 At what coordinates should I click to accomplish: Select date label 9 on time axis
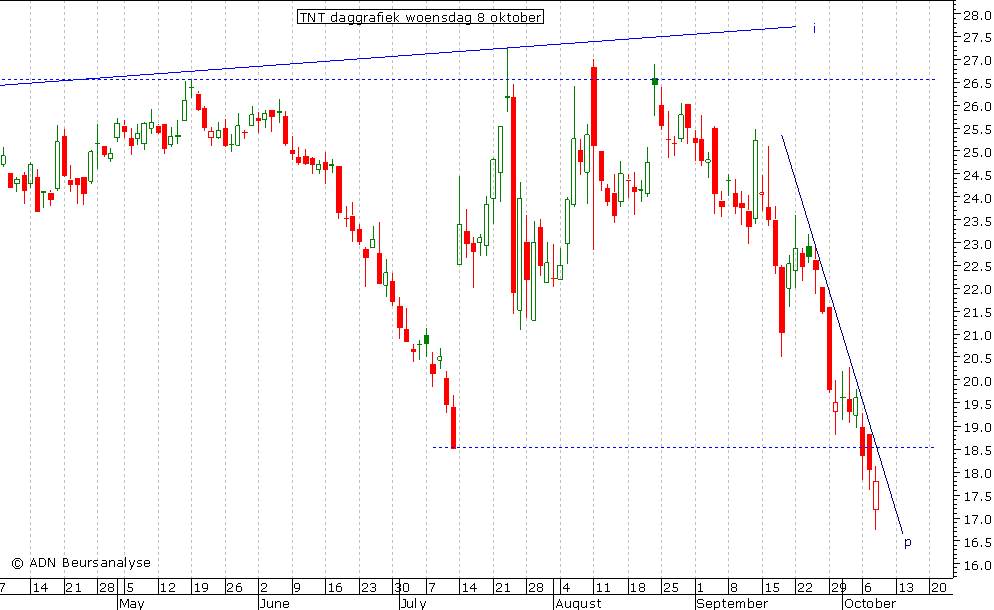(x=298, y=587)
